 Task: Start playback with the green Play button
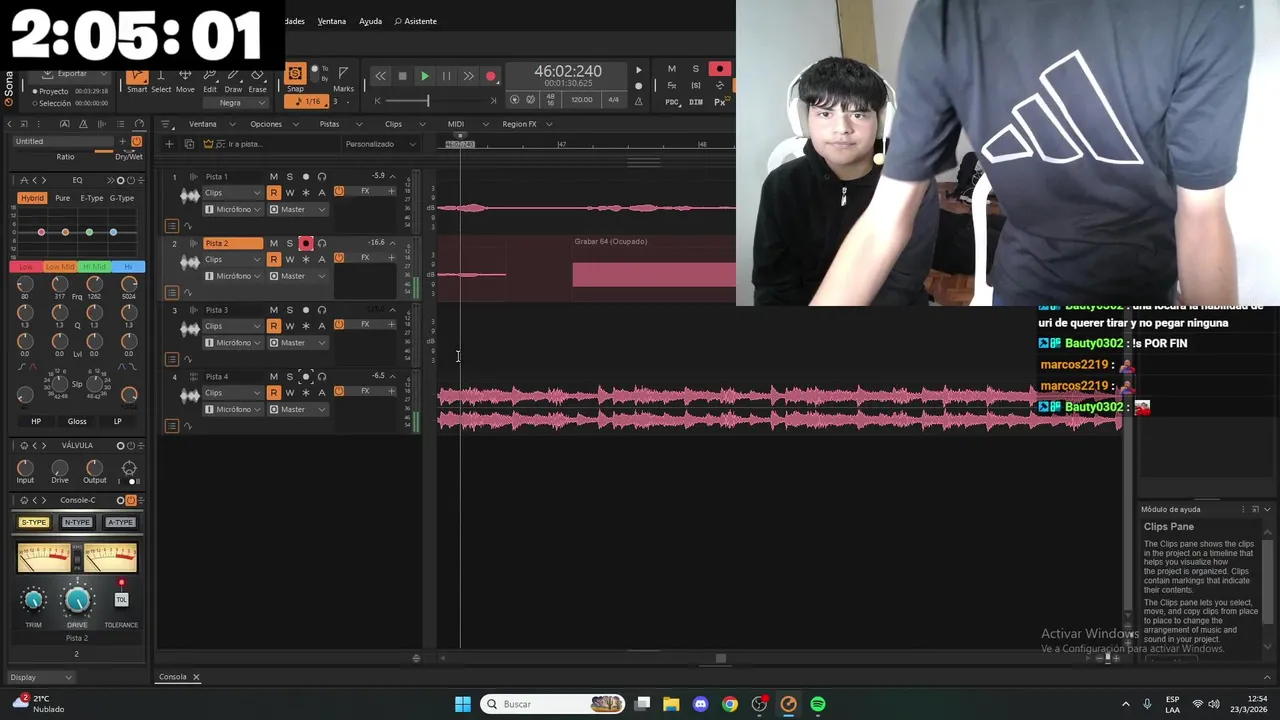[x=424, y=76]
